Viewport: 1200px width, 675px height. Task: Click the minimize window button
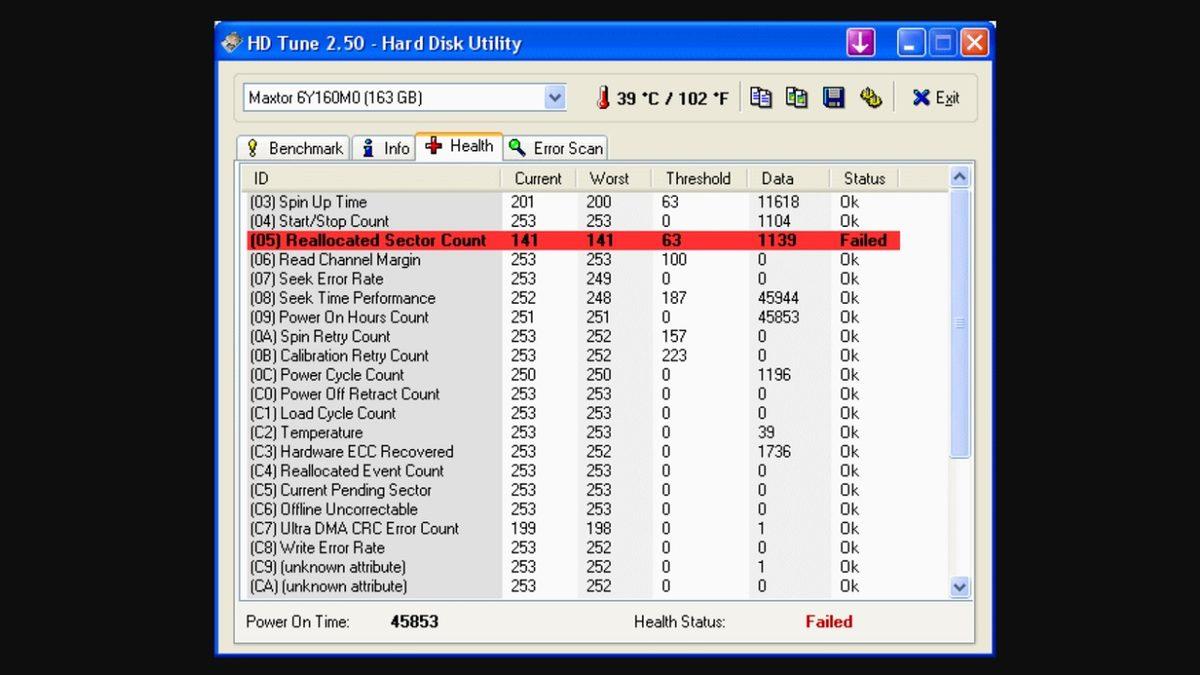pos(910,42)
